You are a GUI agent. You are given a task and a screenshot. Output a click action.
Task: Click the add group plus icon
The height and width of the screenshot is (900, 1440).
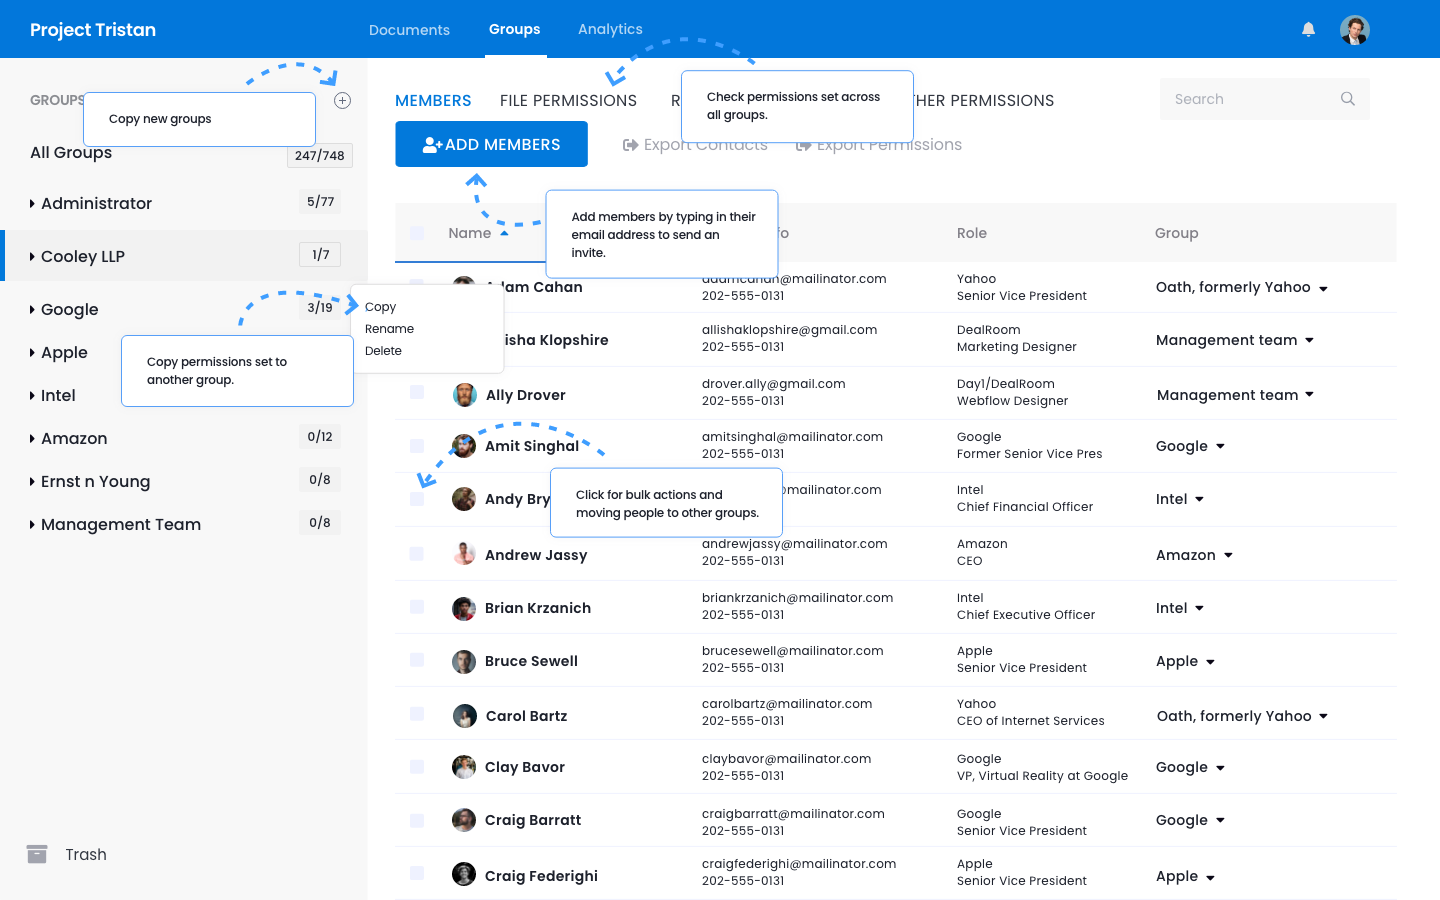point(342,100)
